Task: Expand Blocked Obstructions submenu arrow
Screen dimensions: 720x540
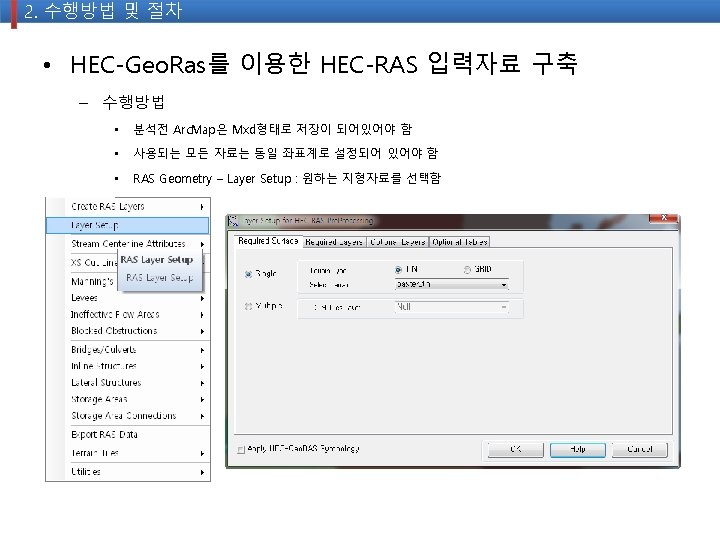Action: 202,331
